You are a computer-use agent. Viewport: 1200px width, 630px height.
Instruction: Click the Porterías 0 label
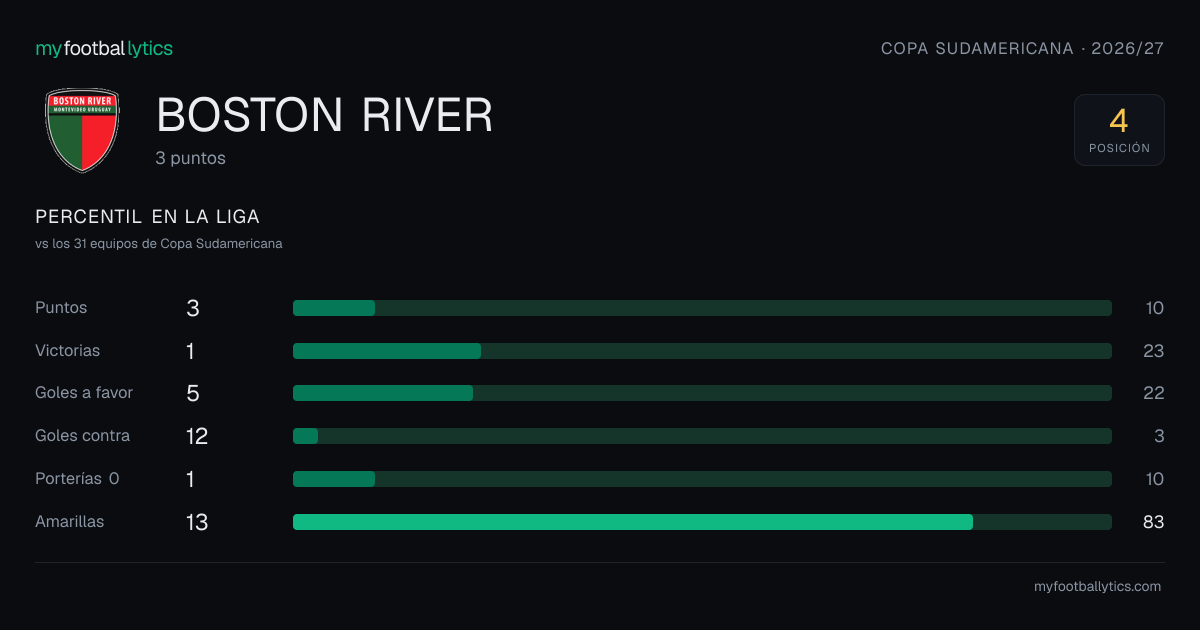coord(77,479)
